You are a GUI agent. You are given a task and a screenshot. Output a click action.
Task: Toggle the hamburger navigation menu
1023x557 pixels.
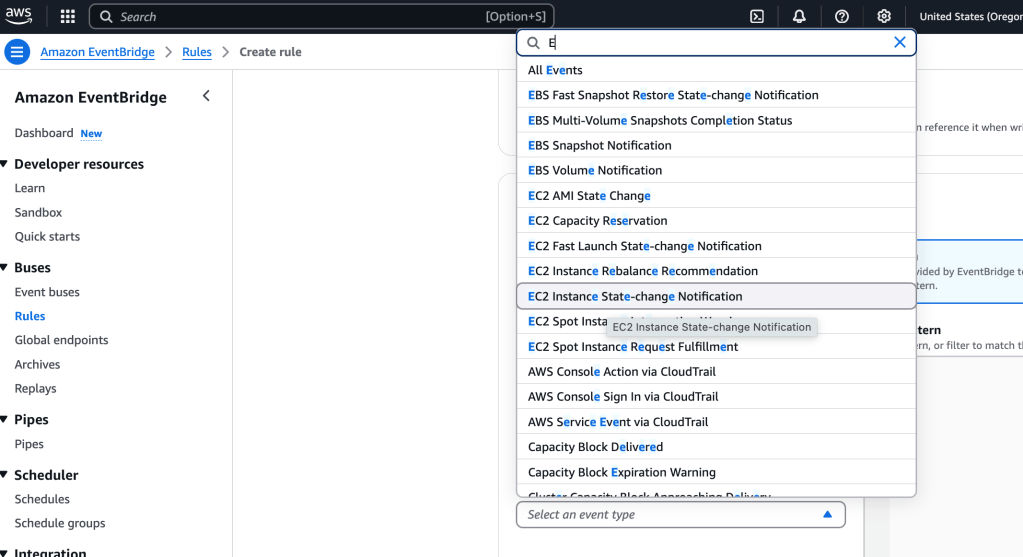(x=17, y=52)
